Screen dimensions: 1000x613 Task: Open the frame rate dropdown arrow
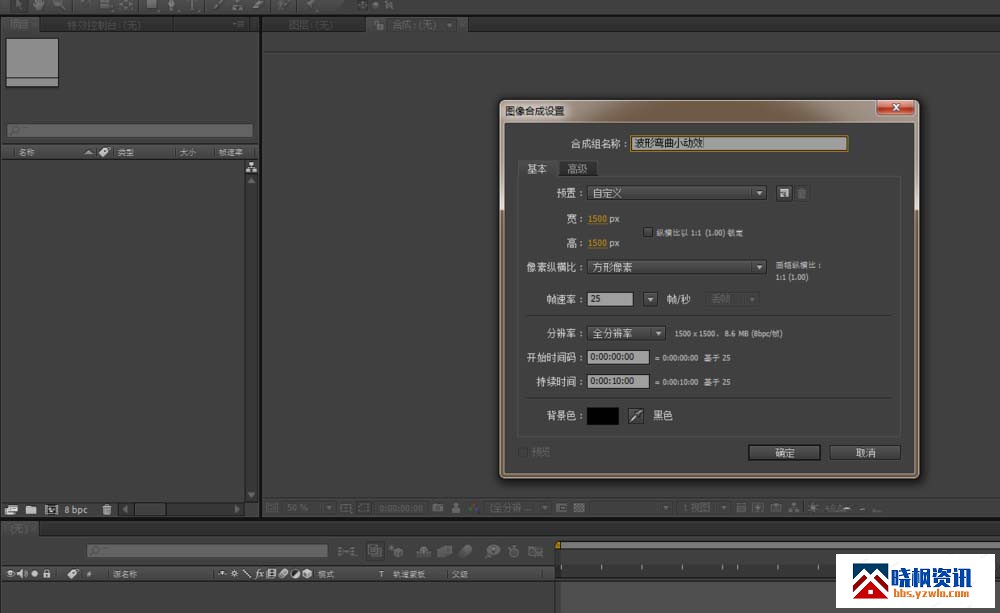[650, 299]
